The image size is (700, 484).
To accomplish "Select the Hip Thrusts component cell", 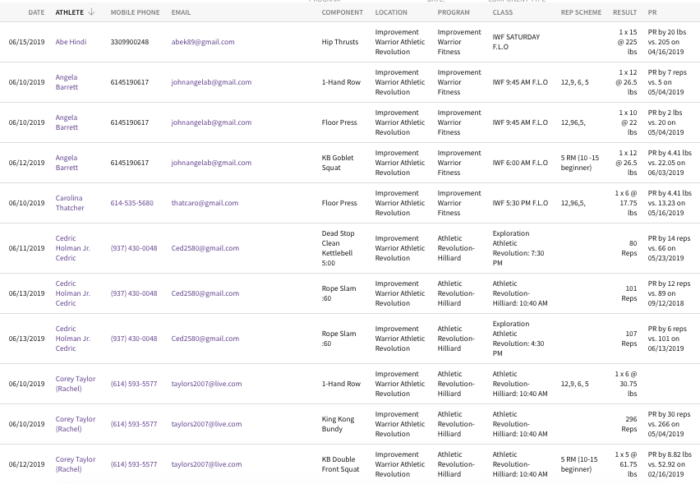I will click(340, 42).
